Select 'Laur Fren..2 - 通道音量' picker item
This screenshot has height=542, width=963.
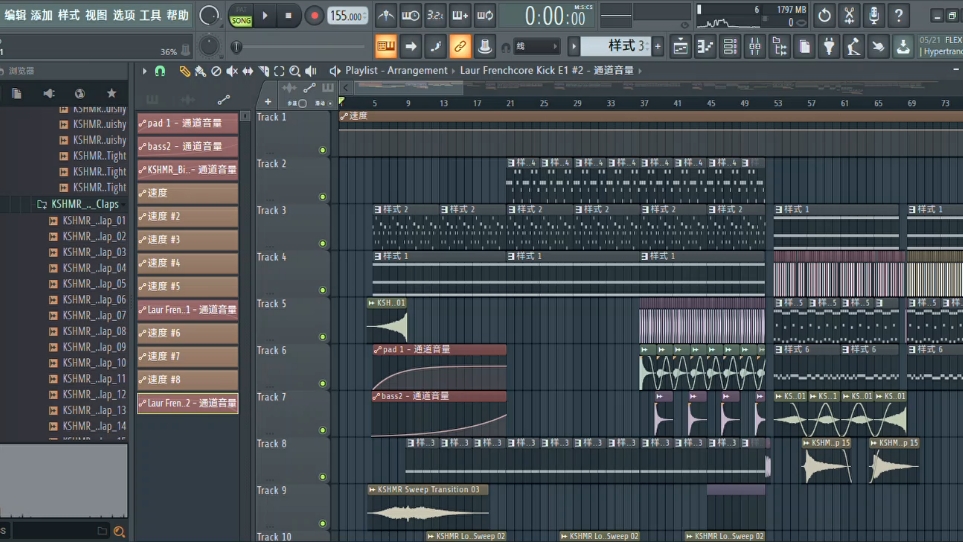[x=188, y=403]
